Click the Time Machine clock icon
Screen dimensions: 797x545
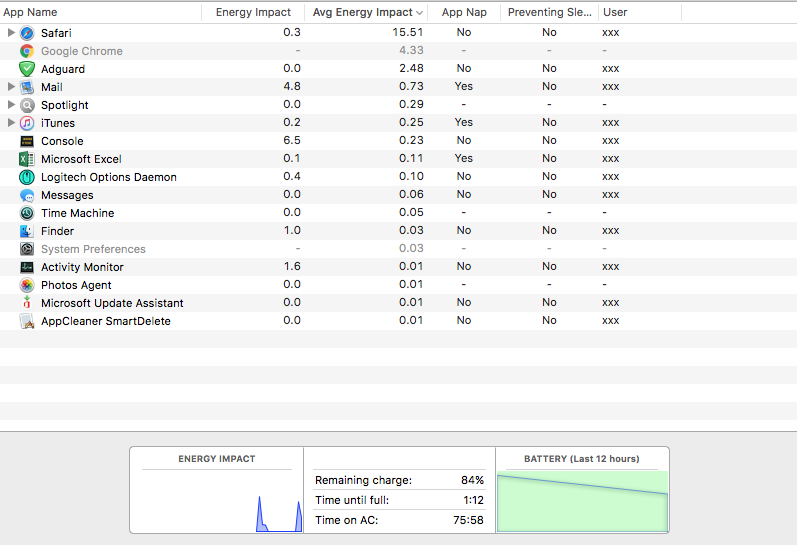coord(27,213)
